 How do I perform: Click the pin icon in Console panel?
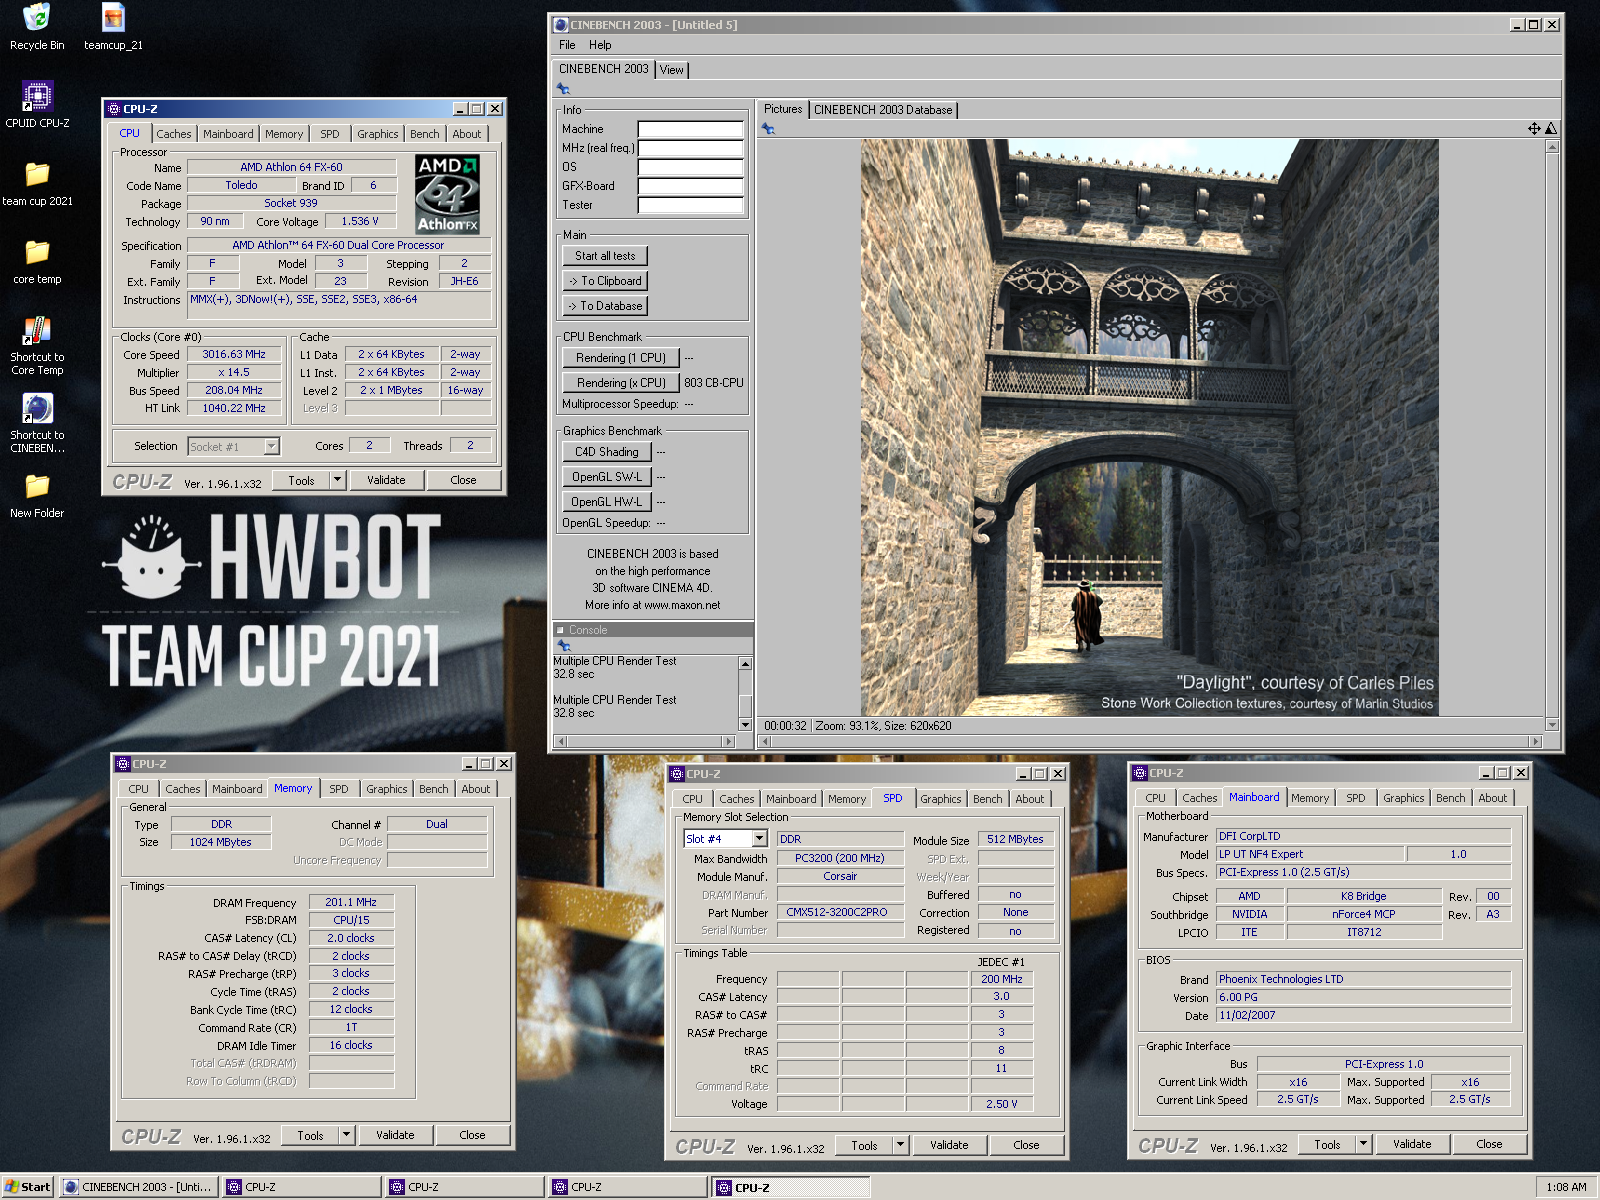(x=563, y=646)
